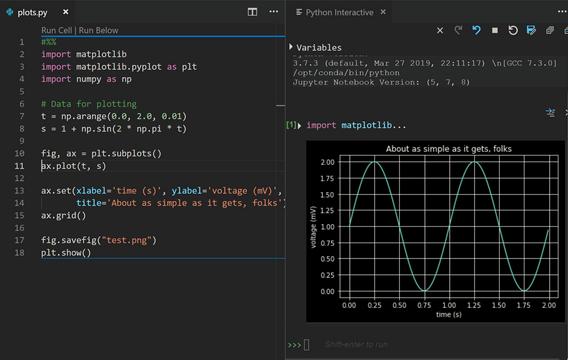The width and height of the screenshot is (568, 360).
Task: Focus the interactive input prompt field
Action: click(x=357, y=344)
